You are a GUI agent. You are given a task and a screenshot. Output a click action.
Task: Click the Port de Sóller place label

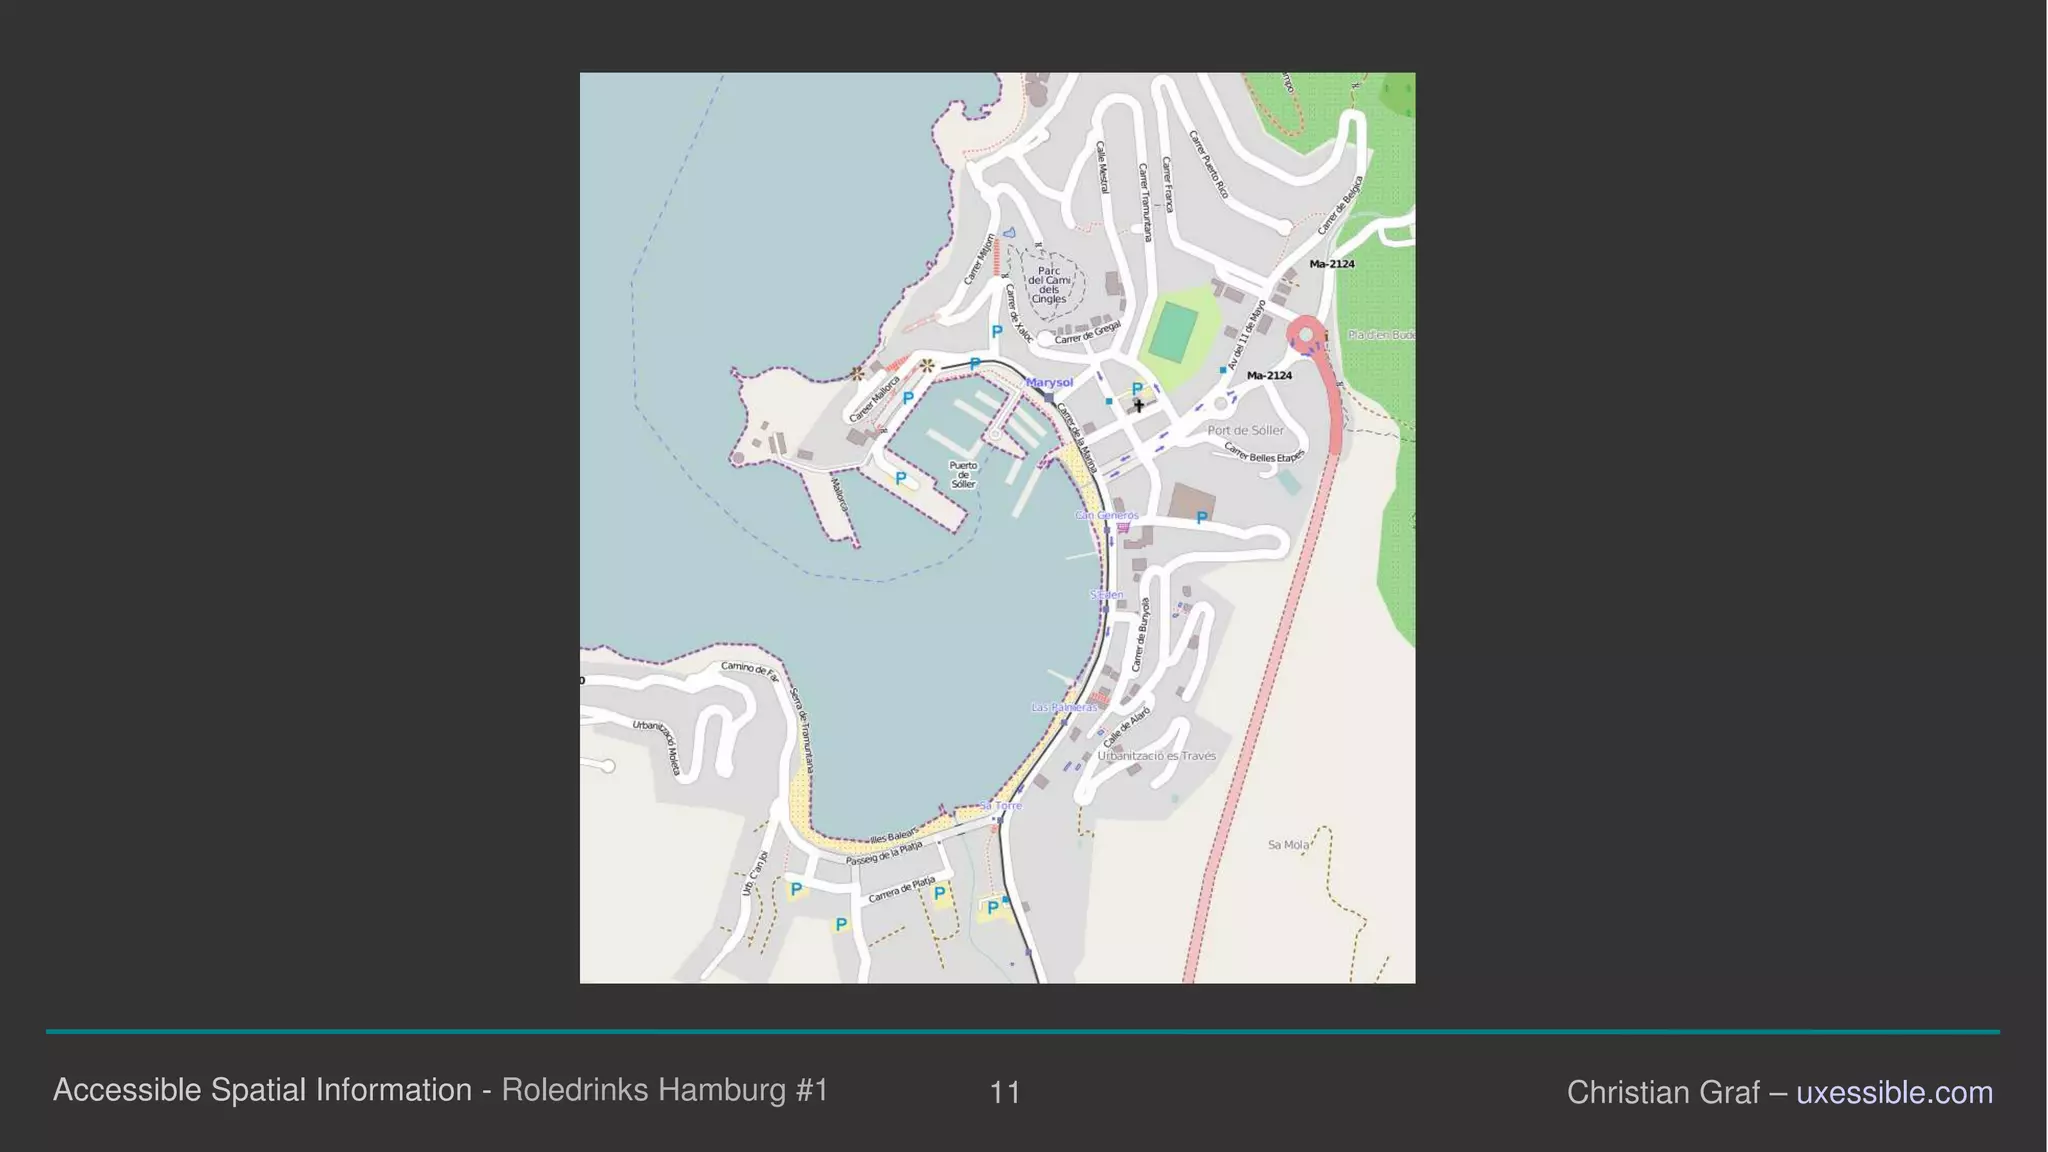pyautogui.click(x=1245, y=430)
